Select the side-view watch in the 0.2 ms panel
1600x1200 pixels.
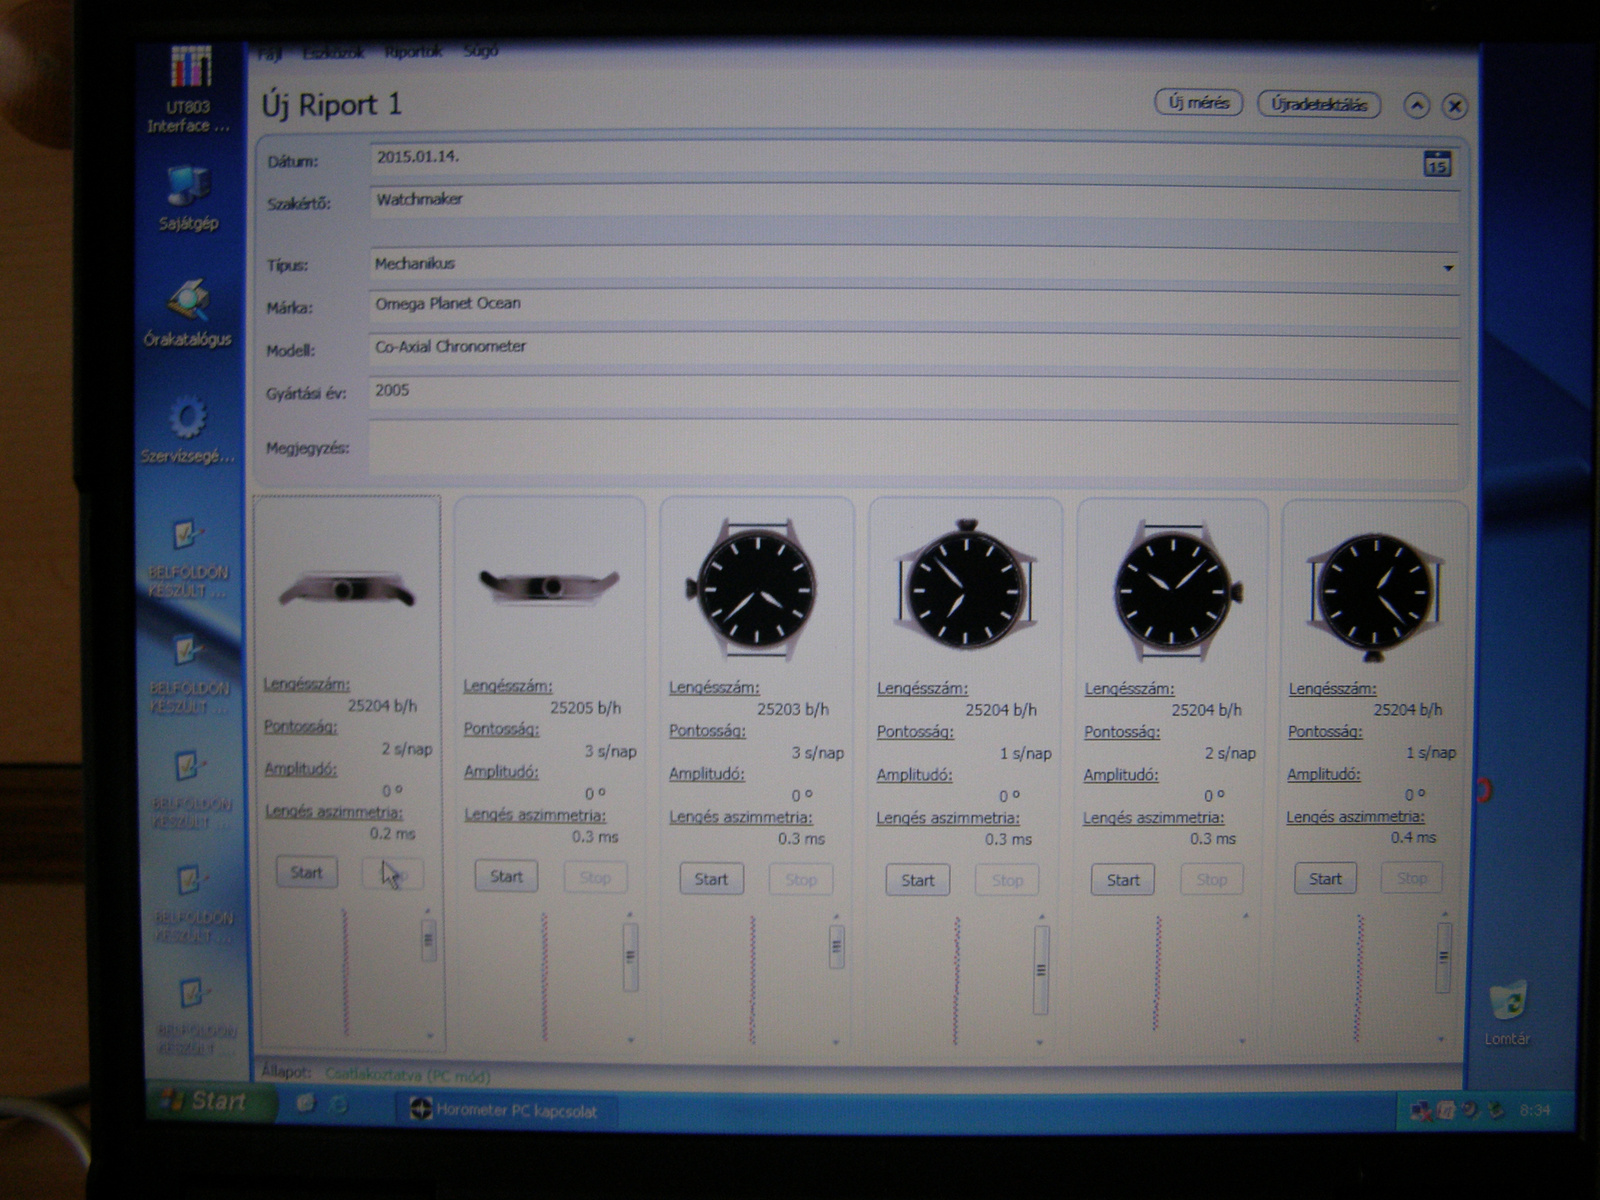(346, 587)
